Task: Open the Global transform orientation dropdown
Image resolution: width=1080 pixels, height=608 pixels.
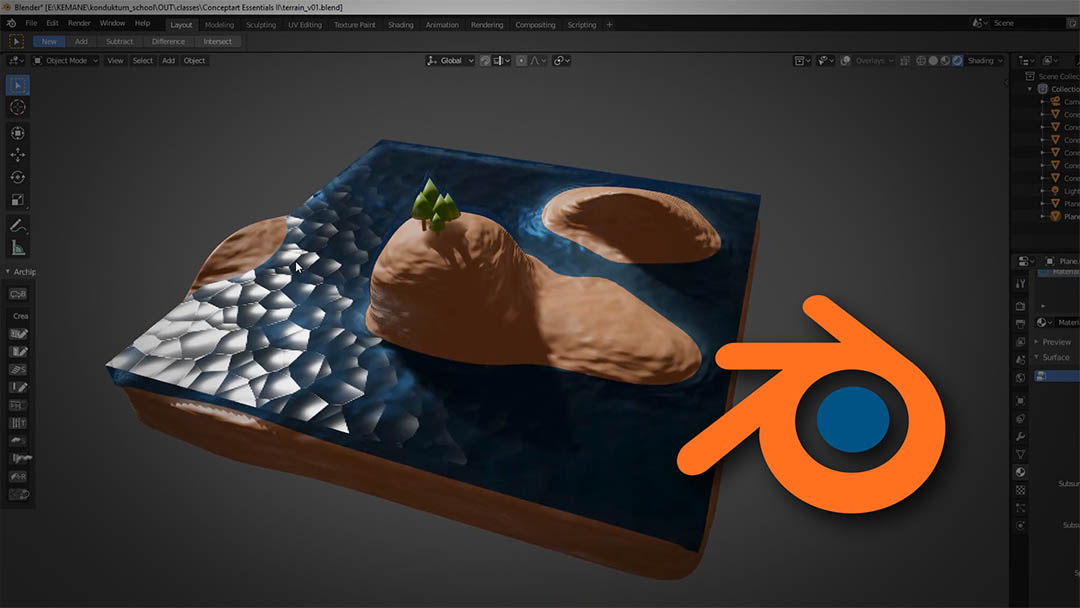Action: tap(451, 61)
